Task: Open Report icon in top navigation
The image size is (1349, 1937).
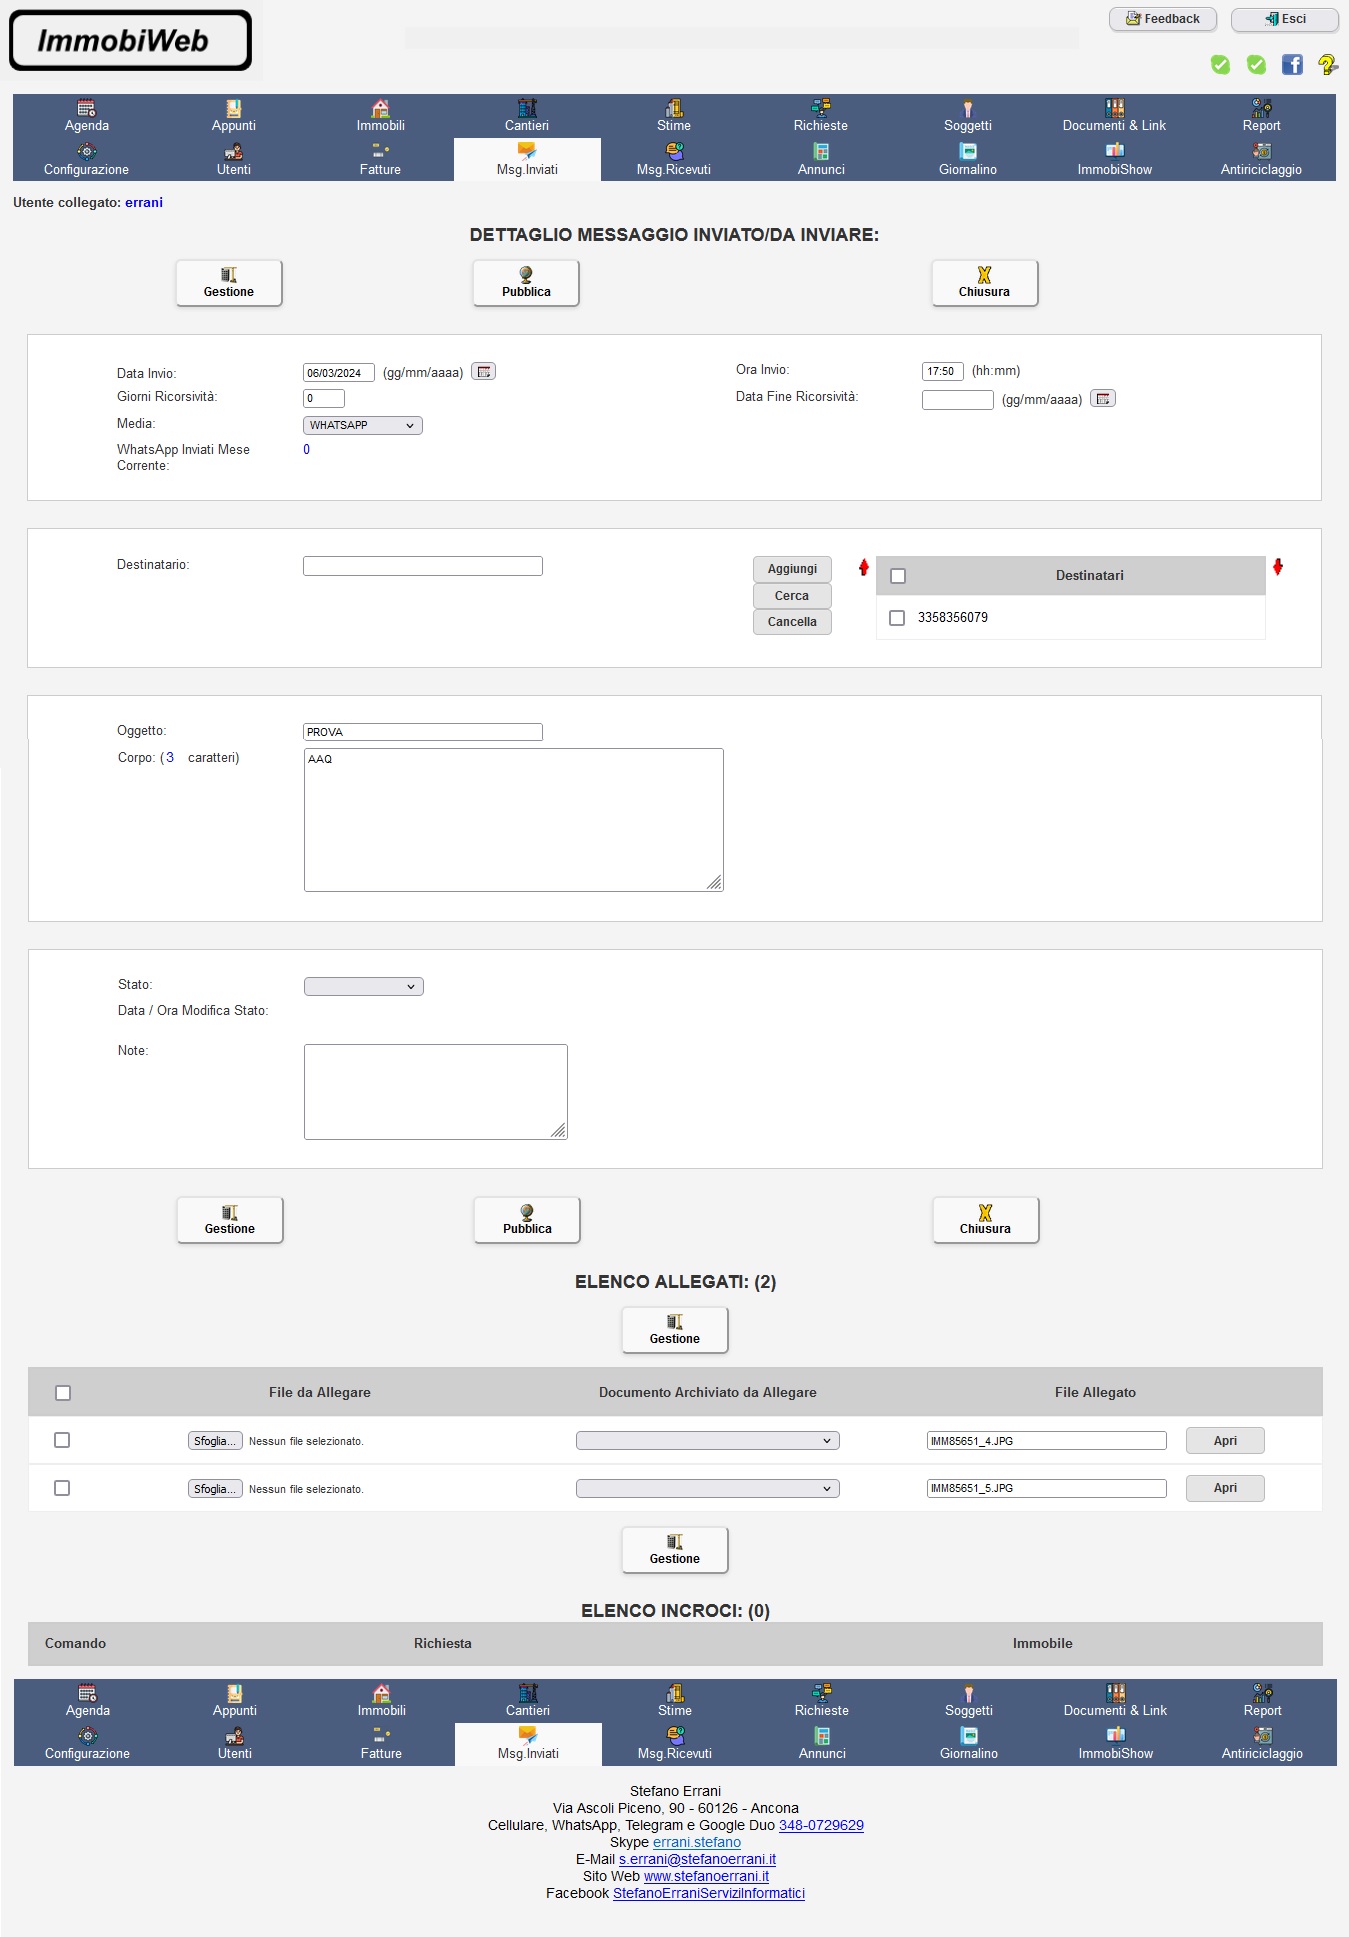Action: click(x=1261, y=108)
